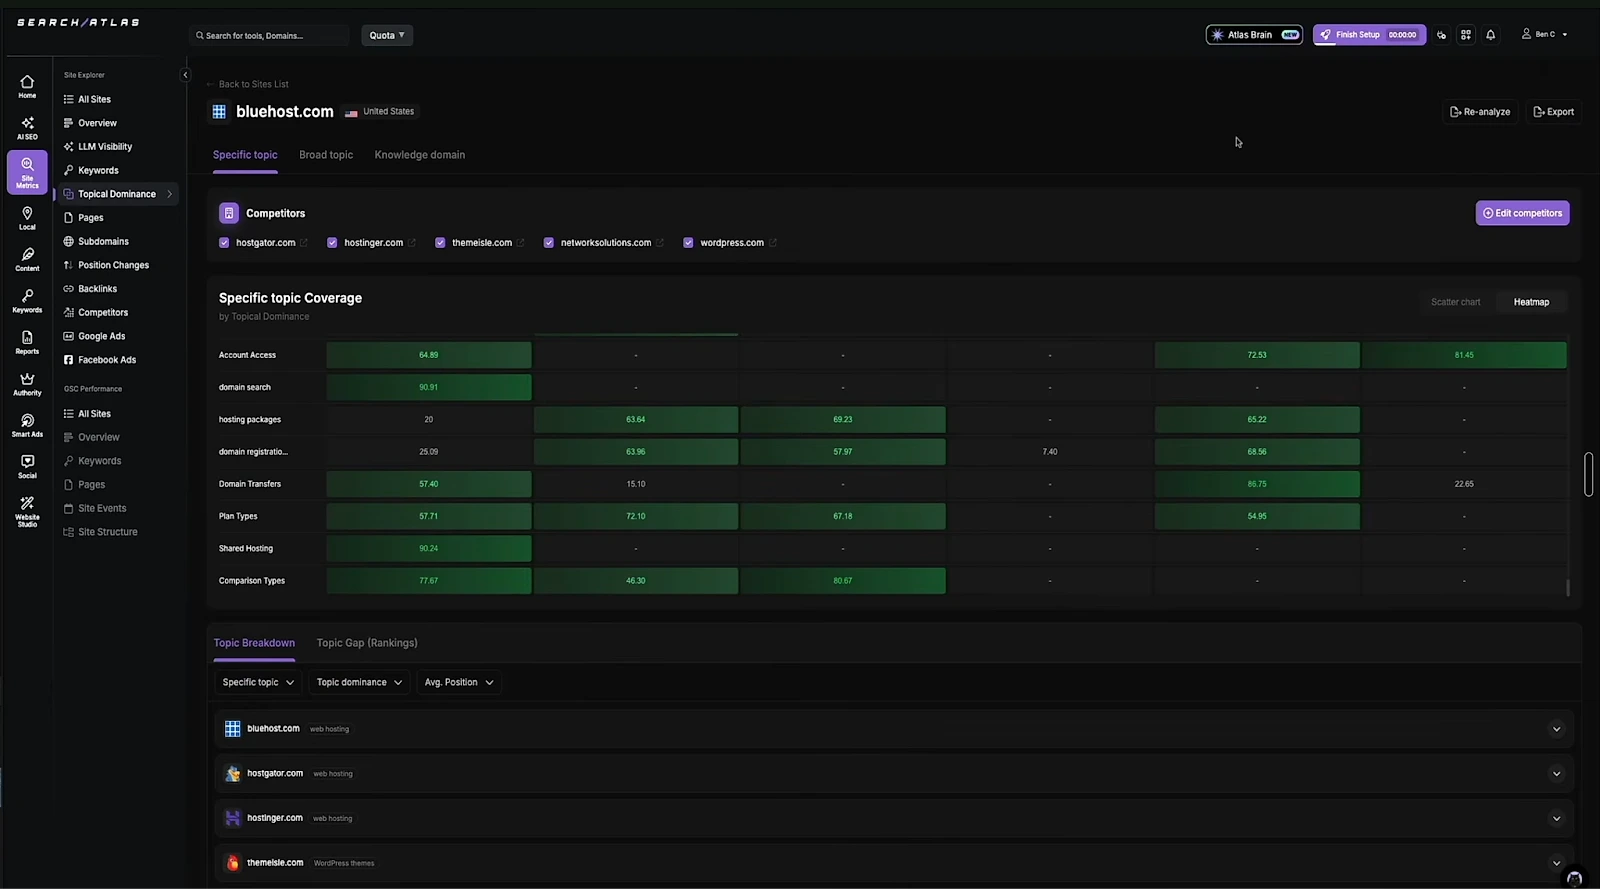Viewport: 1600px width, 889px height.
Task: Uncheck the themeisle.com competitor checkbox
Action: pos(440,243)
